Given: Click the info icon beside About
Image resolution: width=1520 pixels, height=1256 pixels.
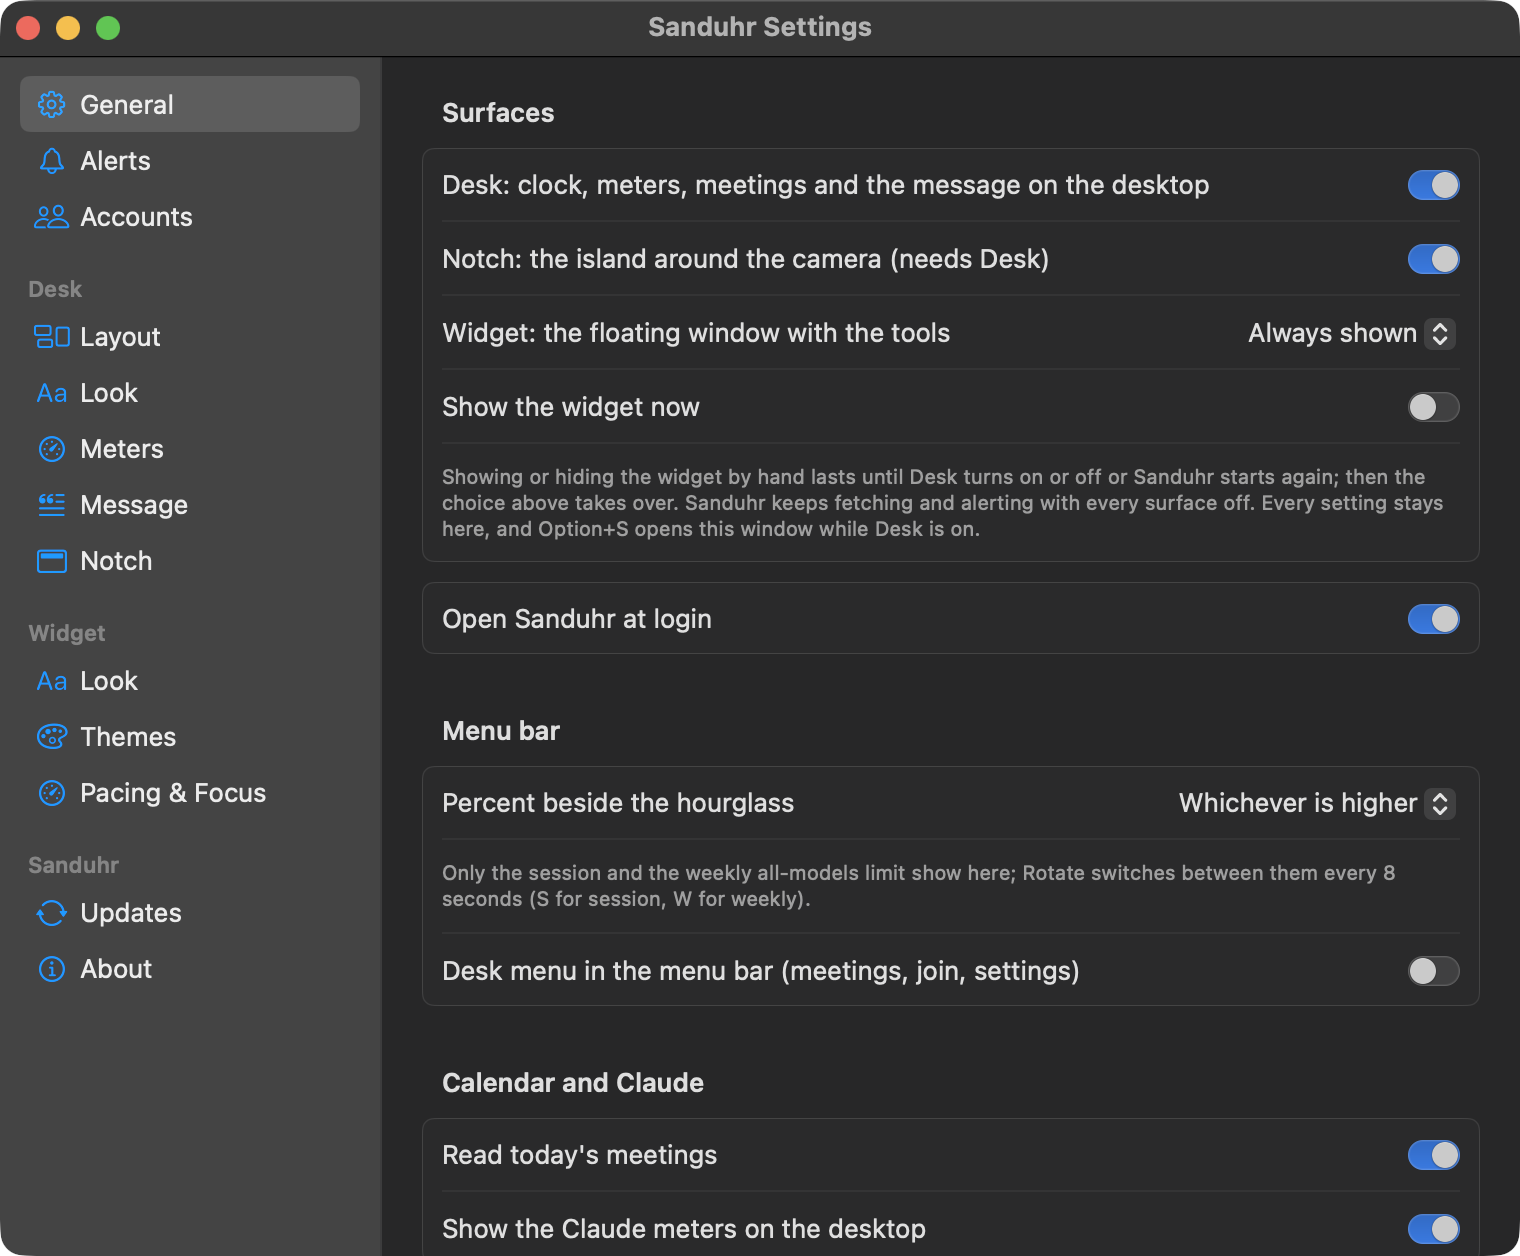Looking at the screenshot, I should [52, 968].
